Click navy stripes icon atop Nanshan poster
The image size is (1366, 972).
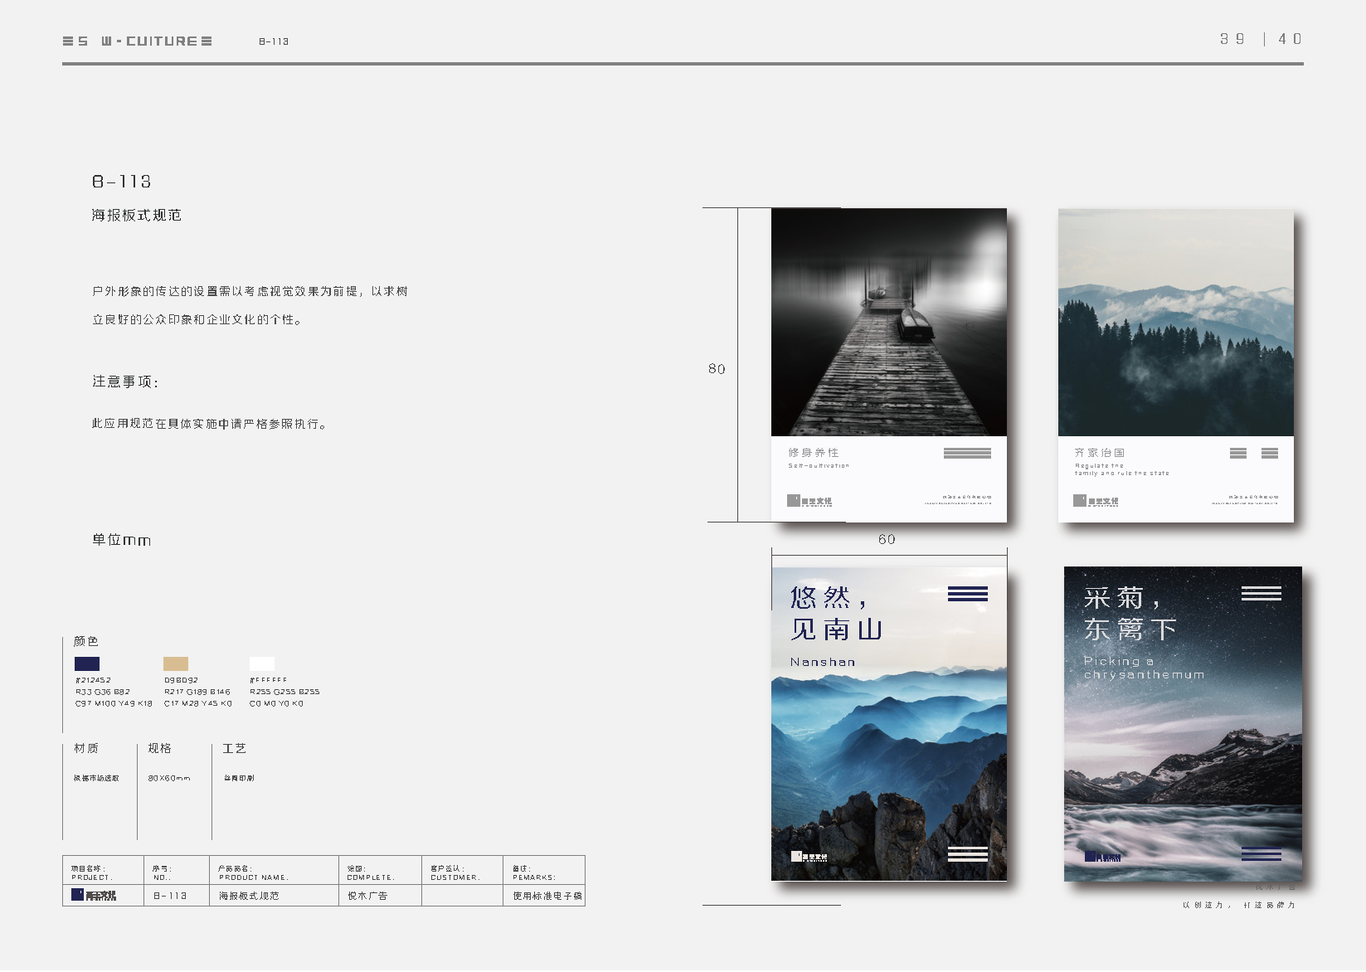[x=968, y=594]
